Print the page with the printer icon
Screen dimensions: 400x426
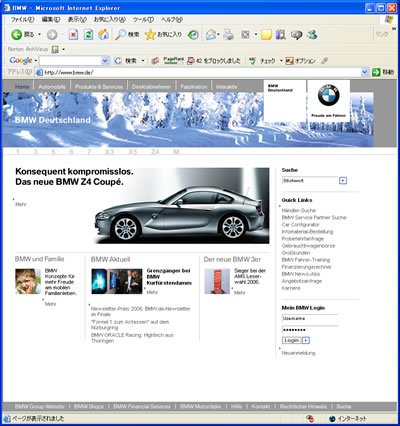click(x=228, y=35)
